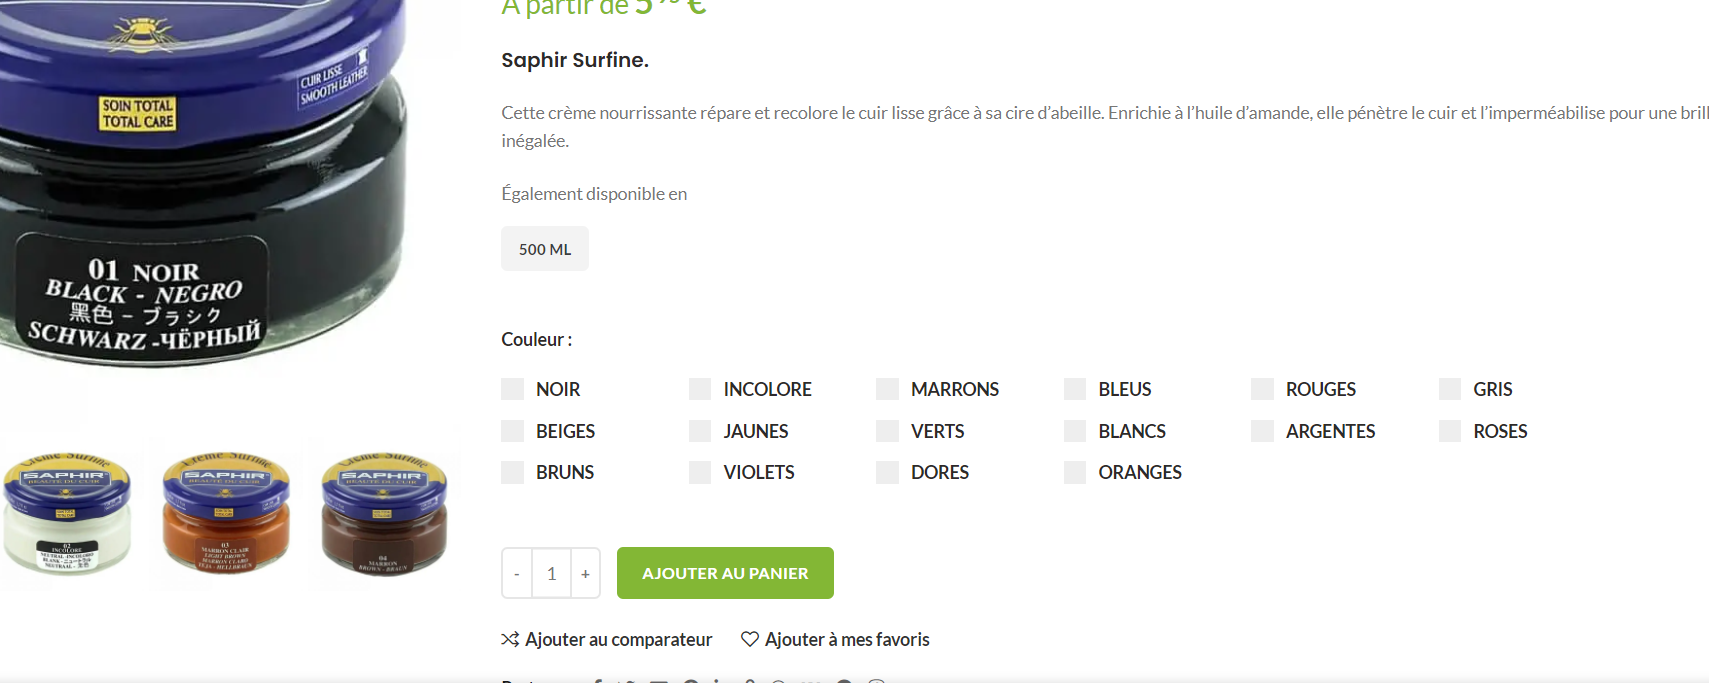The height and width of the screenshot is (691, 1709).
Task: Pick the VIOLETS color option
Action: 700,472
